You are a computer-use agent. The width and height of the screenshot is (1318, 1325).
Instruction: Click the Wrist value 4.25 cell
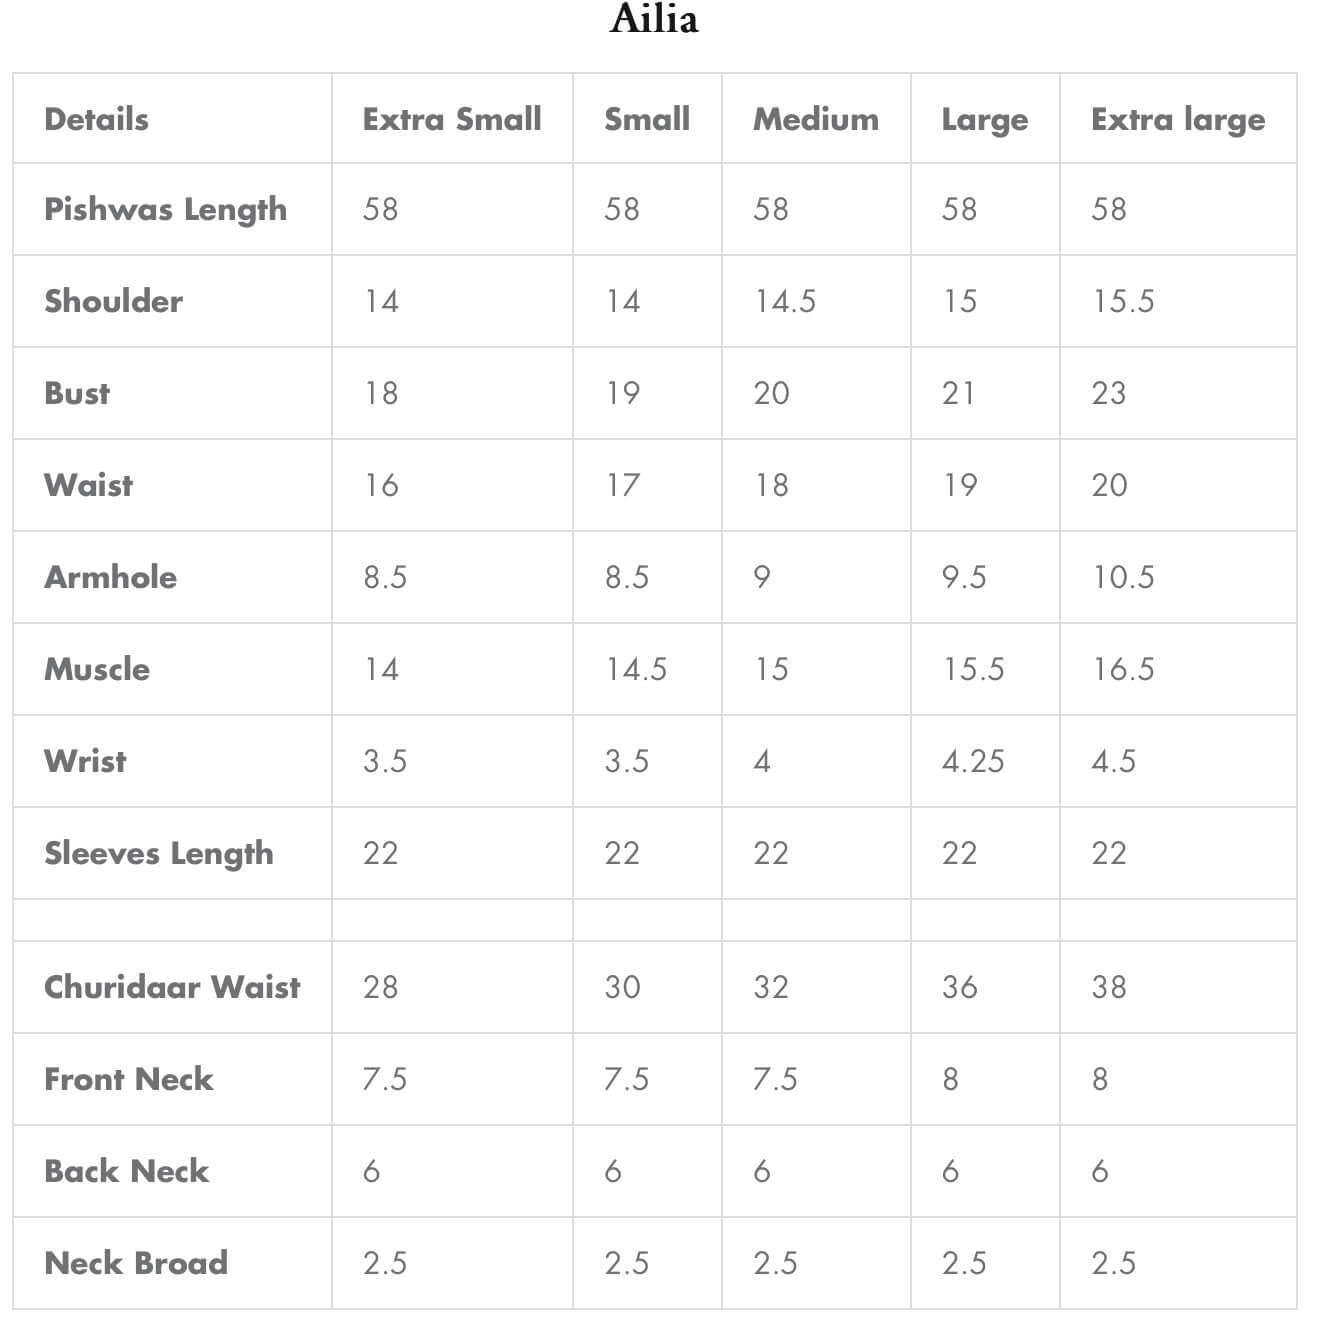(973, 761)
